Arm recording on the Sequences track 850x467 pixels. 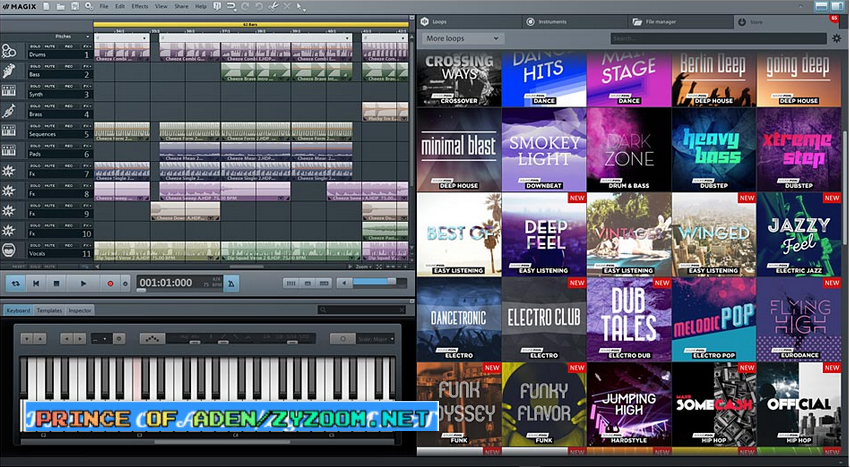click(x=69, y=126)
